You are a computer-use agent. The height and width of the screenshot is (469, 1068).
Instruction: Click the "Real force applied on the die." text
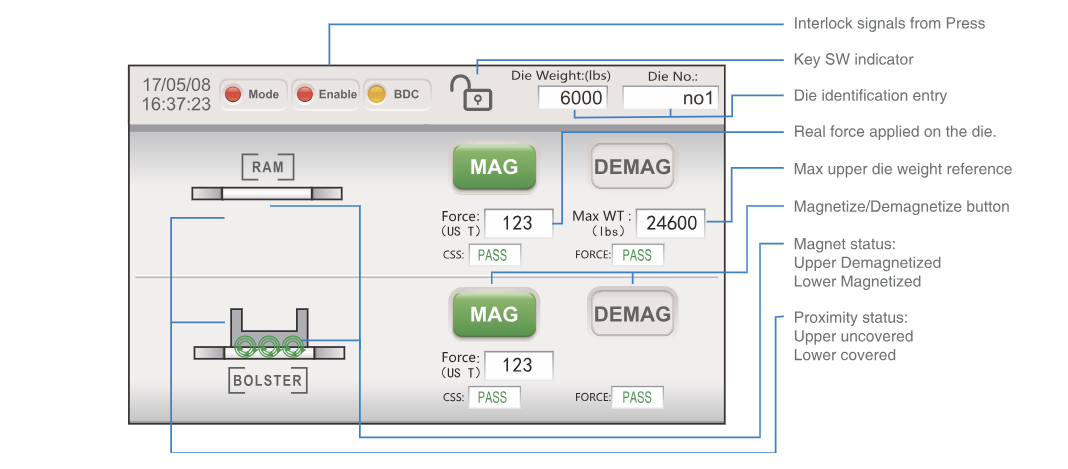click(x=896, y=132)
